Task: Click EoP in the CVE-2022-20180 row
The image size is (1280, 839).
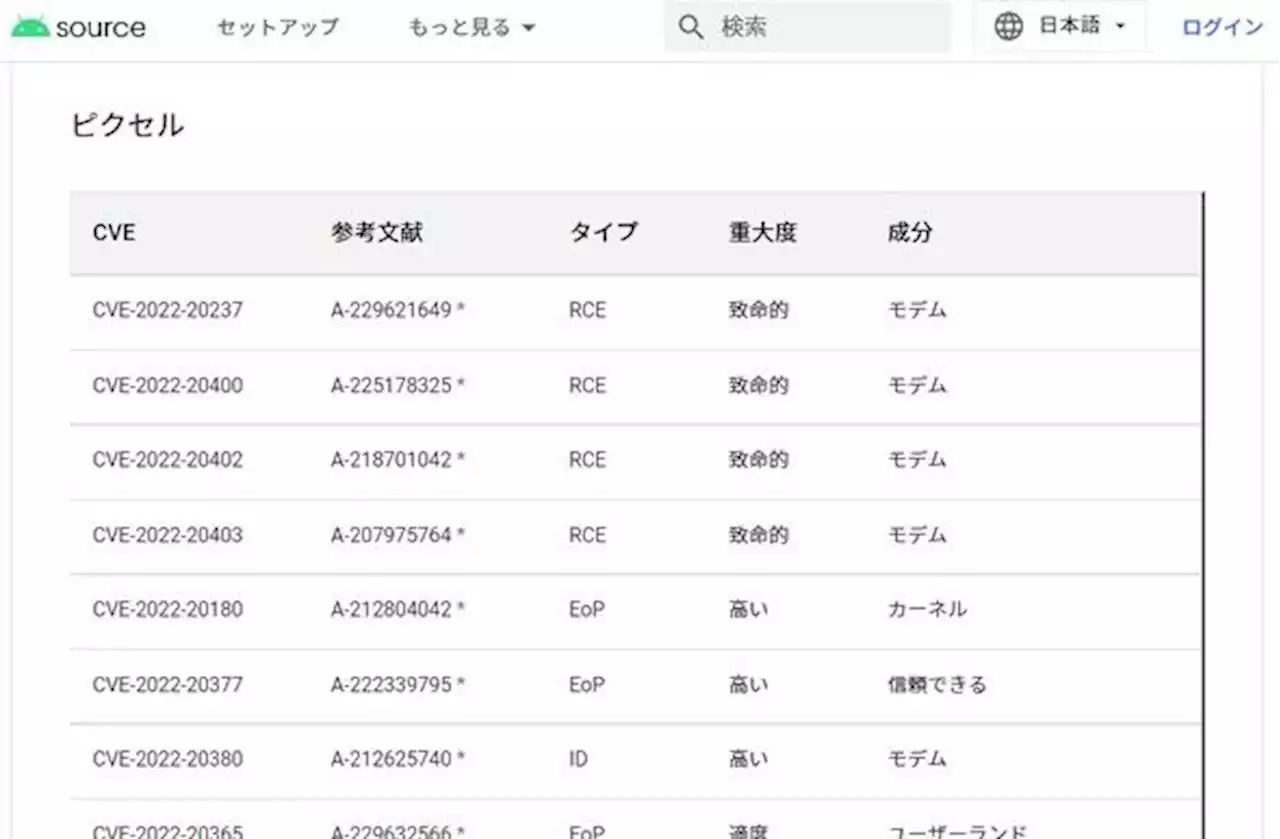Action: click(587, 609)
